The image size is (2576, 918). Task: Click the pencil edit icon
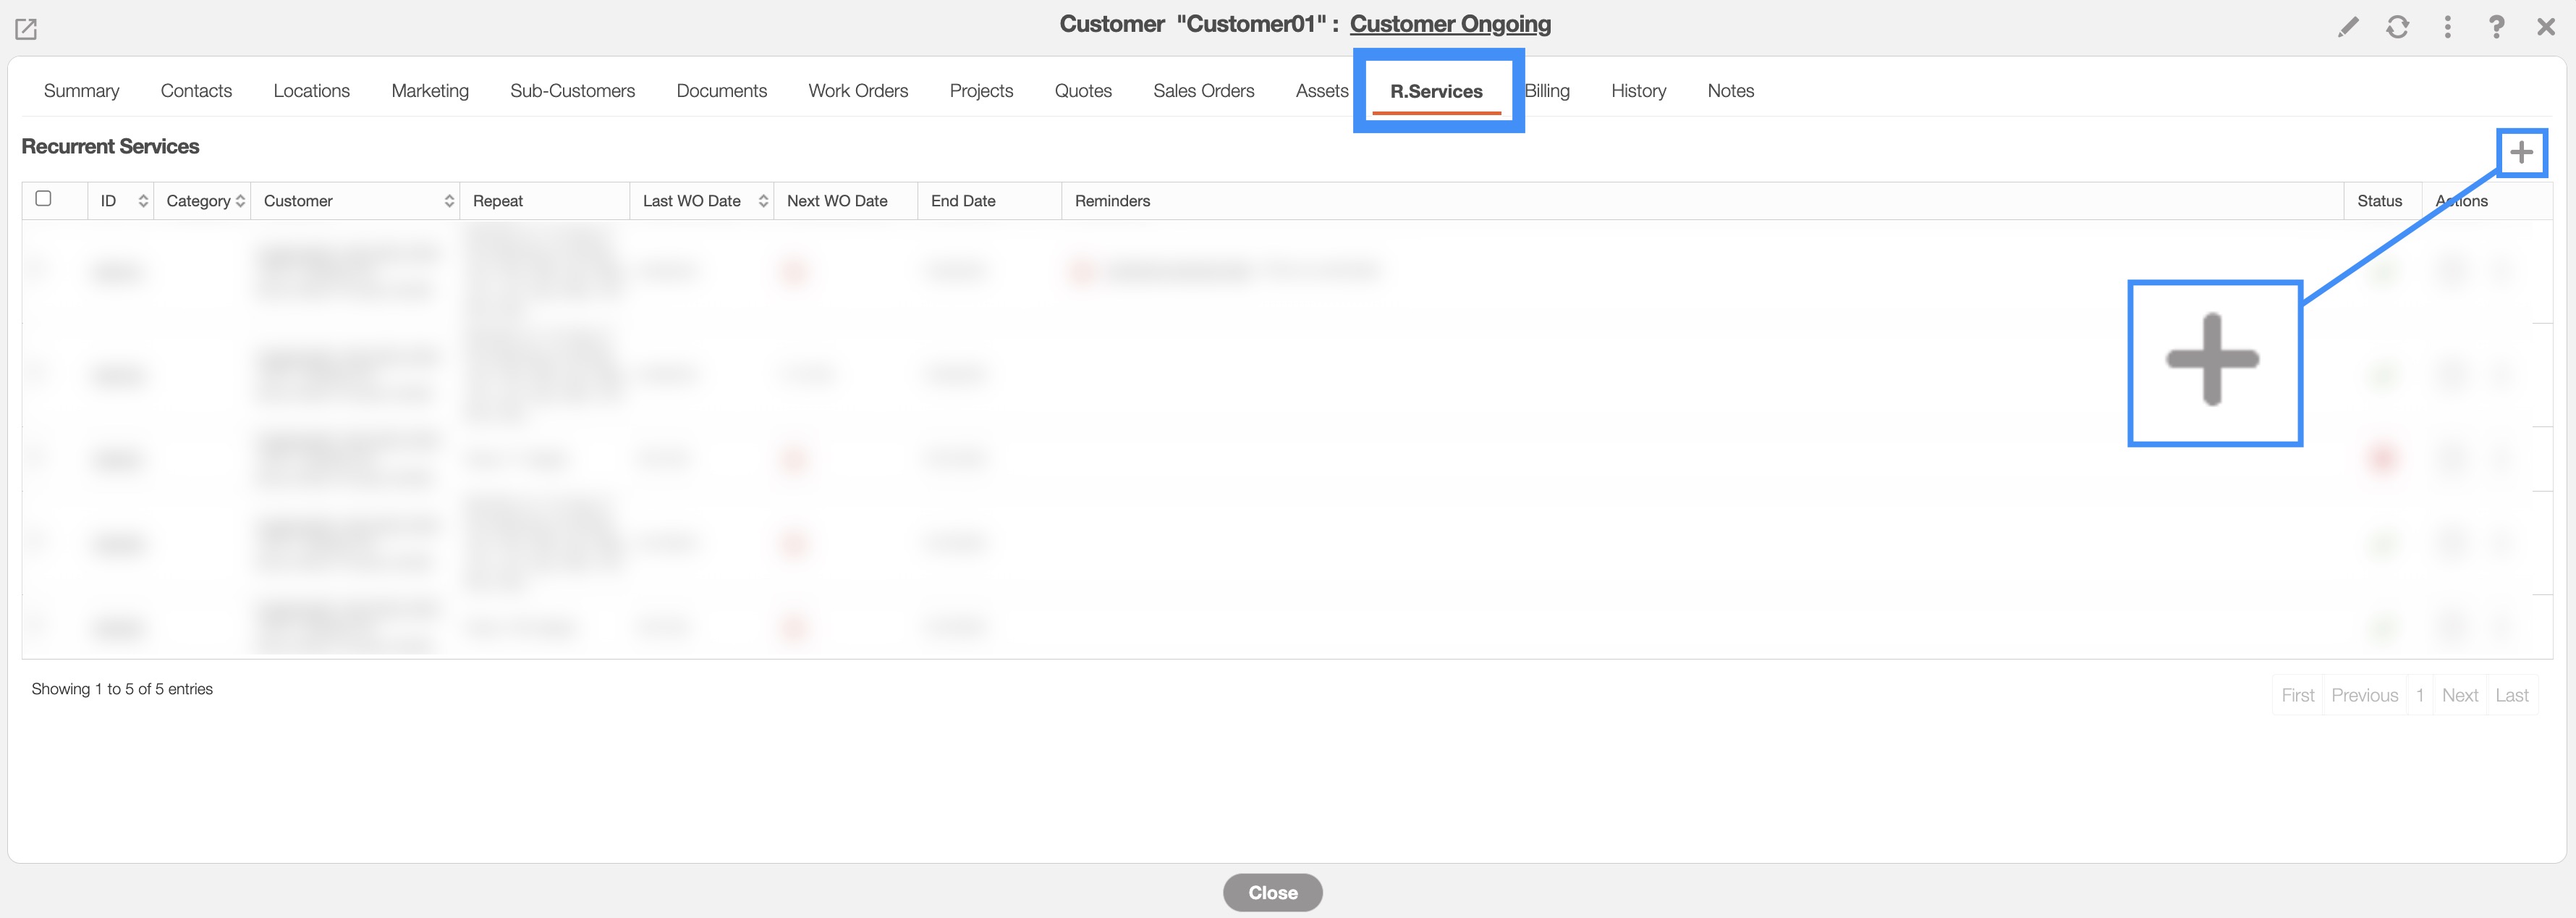[x=2347, y=27]
